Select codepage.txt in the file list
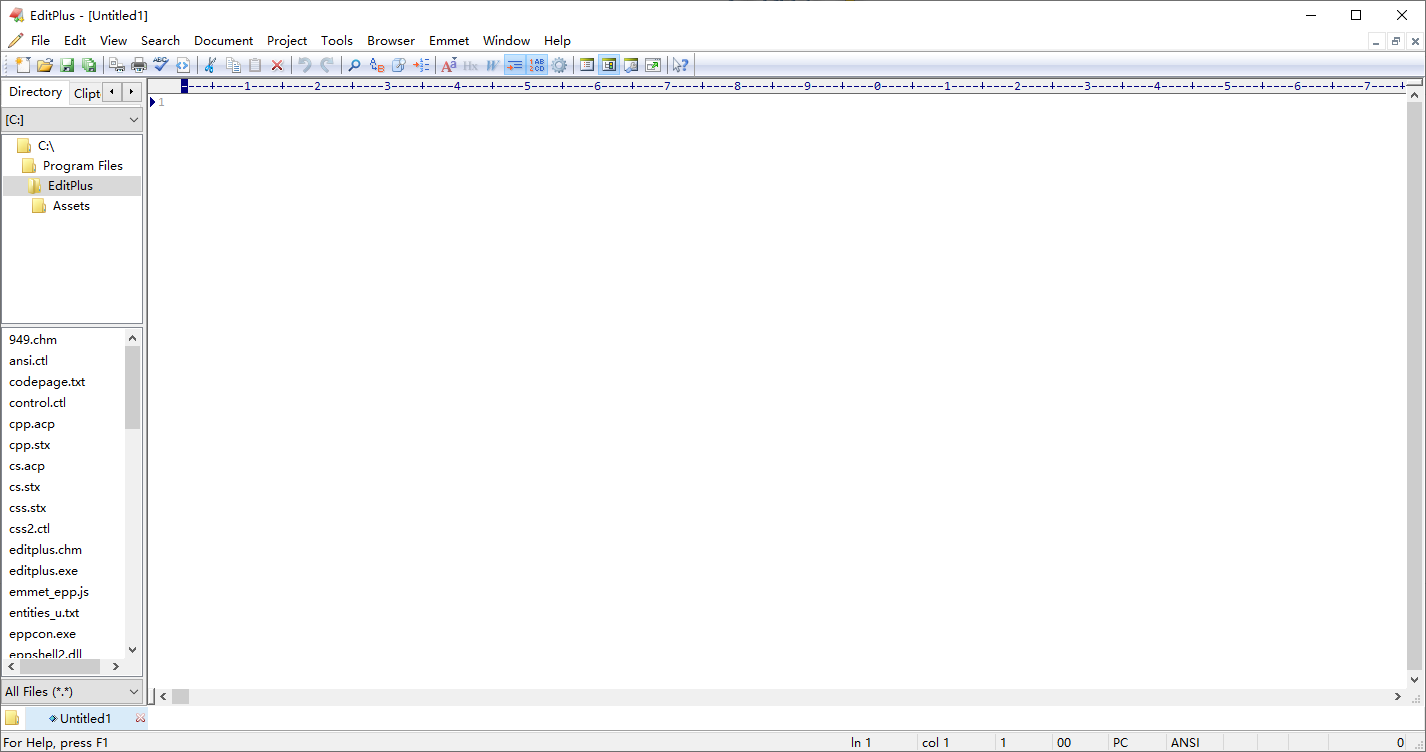The width and height of the screenshot is (1426, 752). [47, 382]
